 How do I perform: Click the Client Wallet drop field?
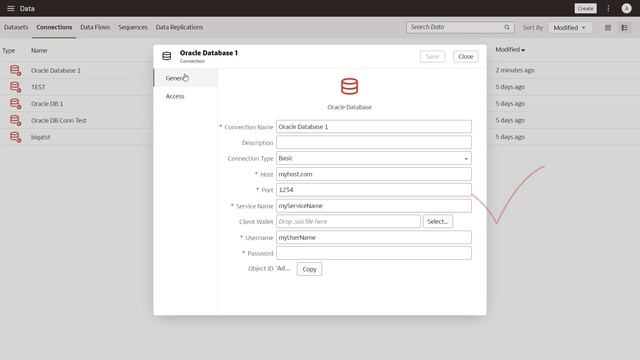(x=348, y=222)
